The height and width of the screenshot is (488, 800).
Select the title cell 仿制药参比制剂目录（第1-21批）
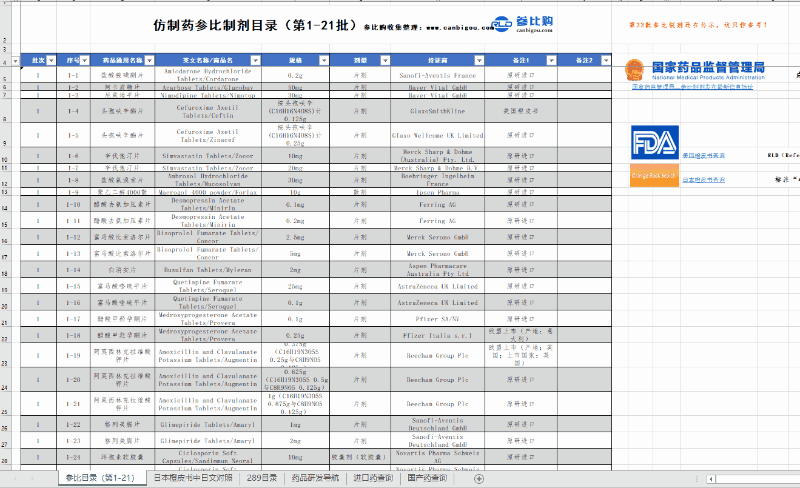pyautogui.click(x=255, y=25)
